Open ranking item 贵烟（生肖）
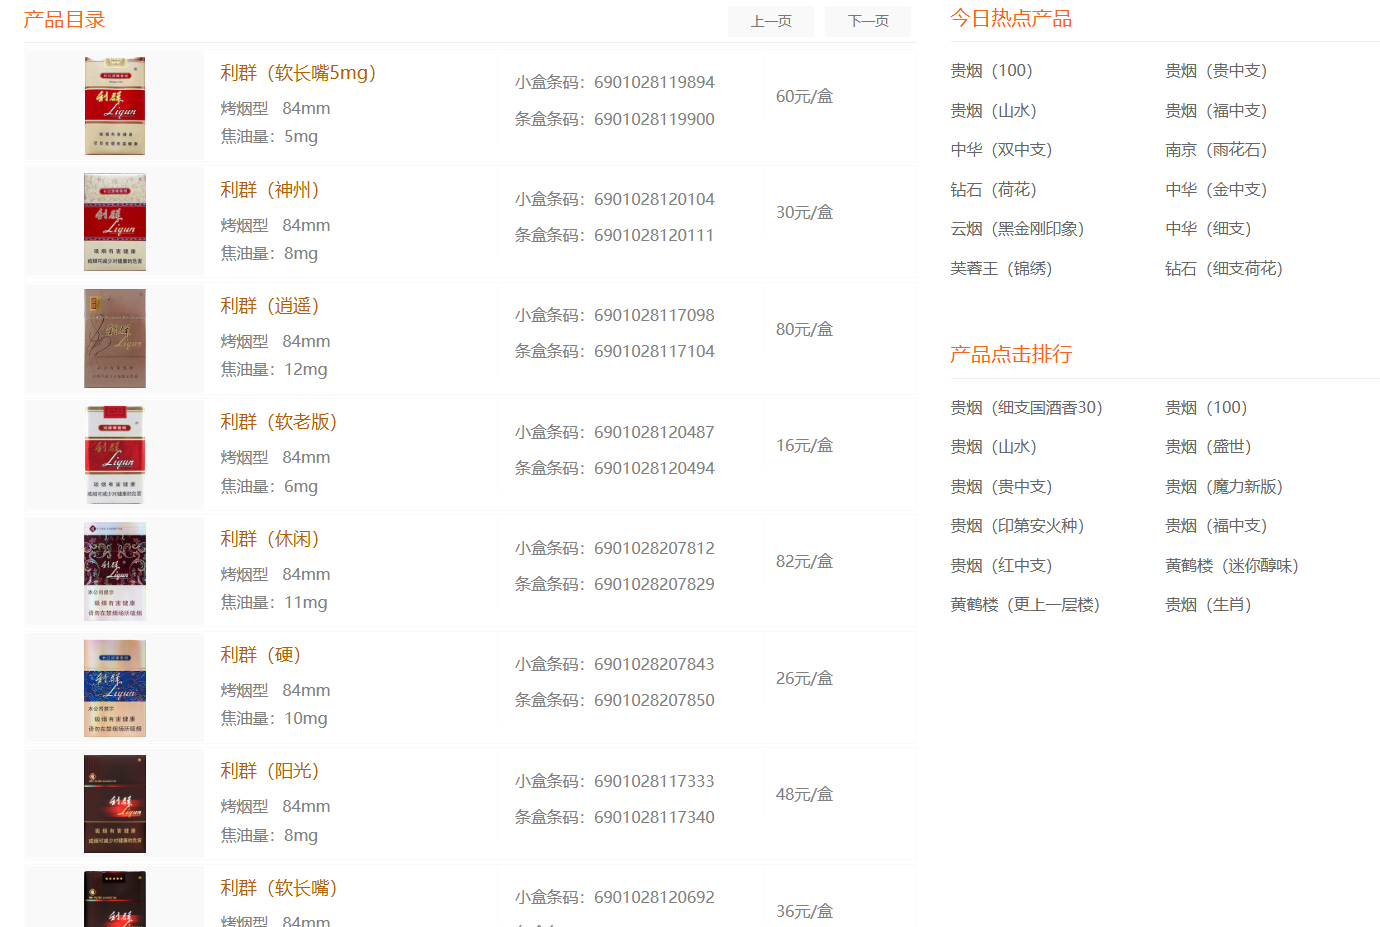 click(x=1208, y=605)
